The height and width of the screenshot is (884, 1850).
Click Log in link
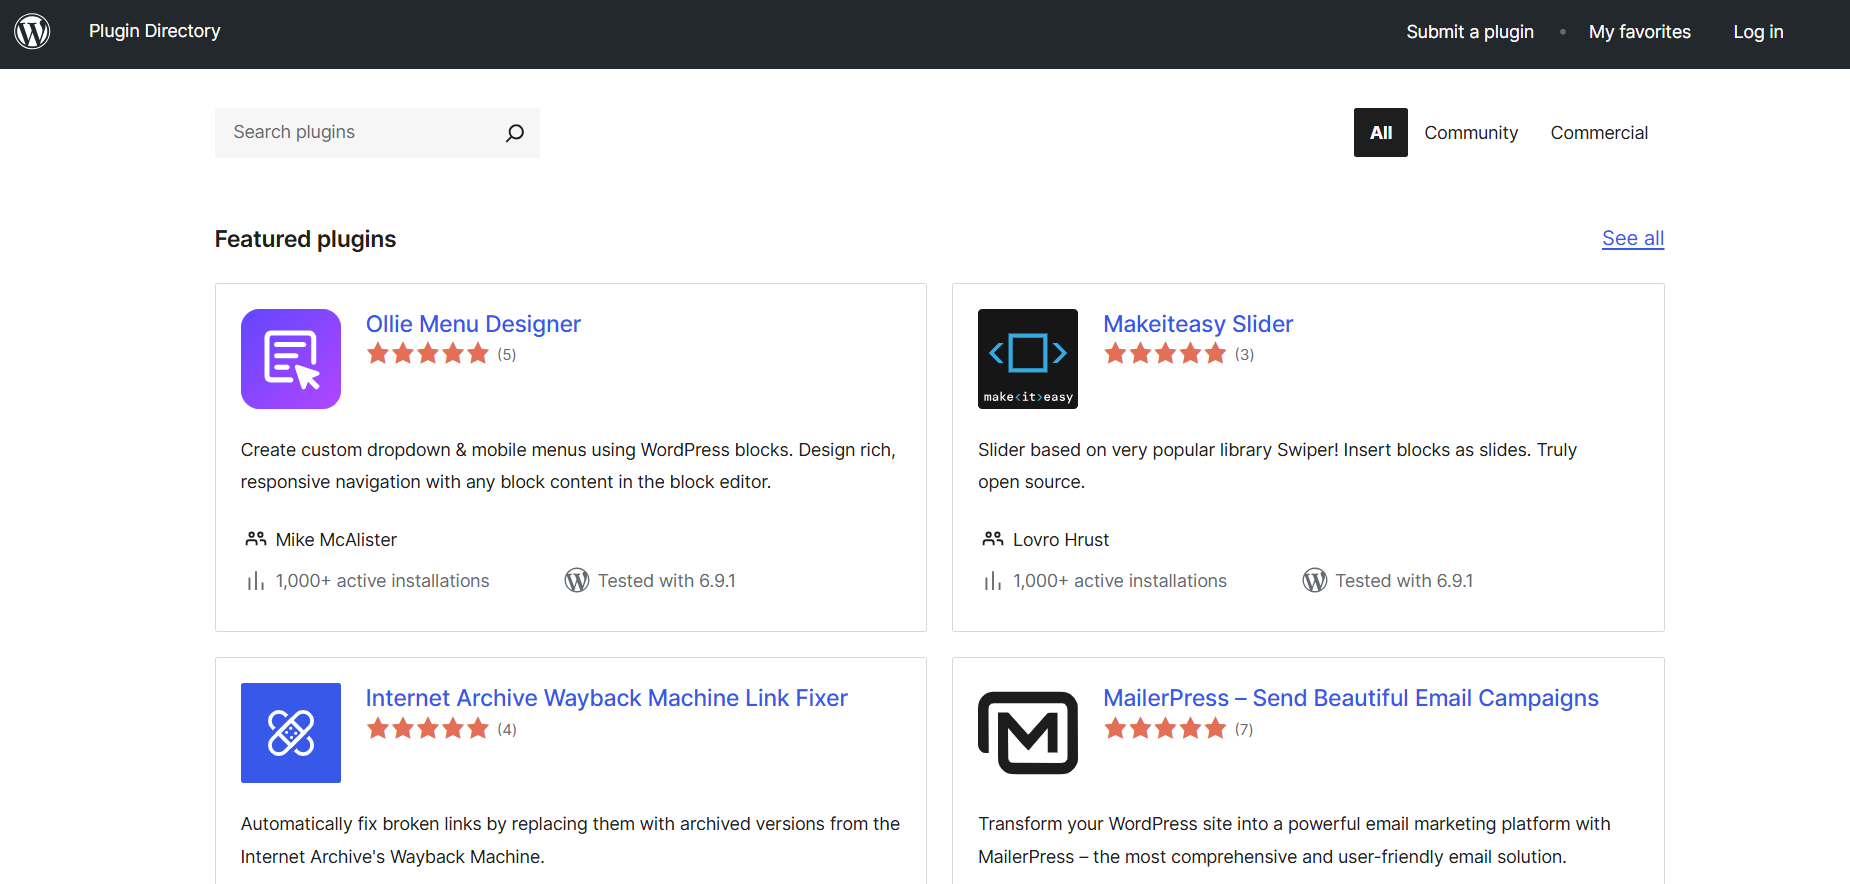click(1758, 32)
